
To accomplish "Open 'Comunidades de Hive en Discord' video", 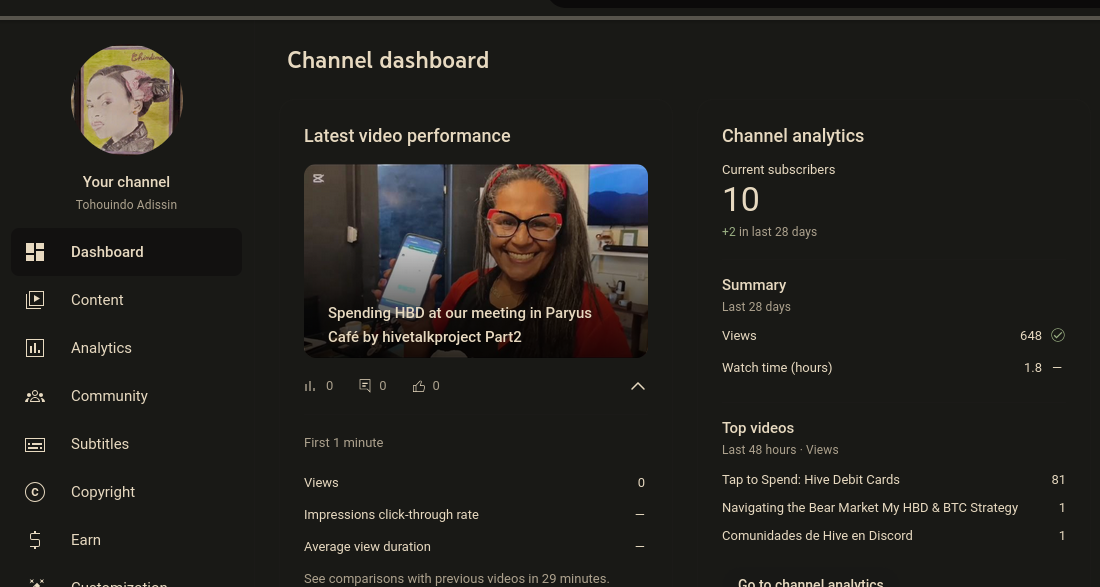I will (x=817, y=536).
